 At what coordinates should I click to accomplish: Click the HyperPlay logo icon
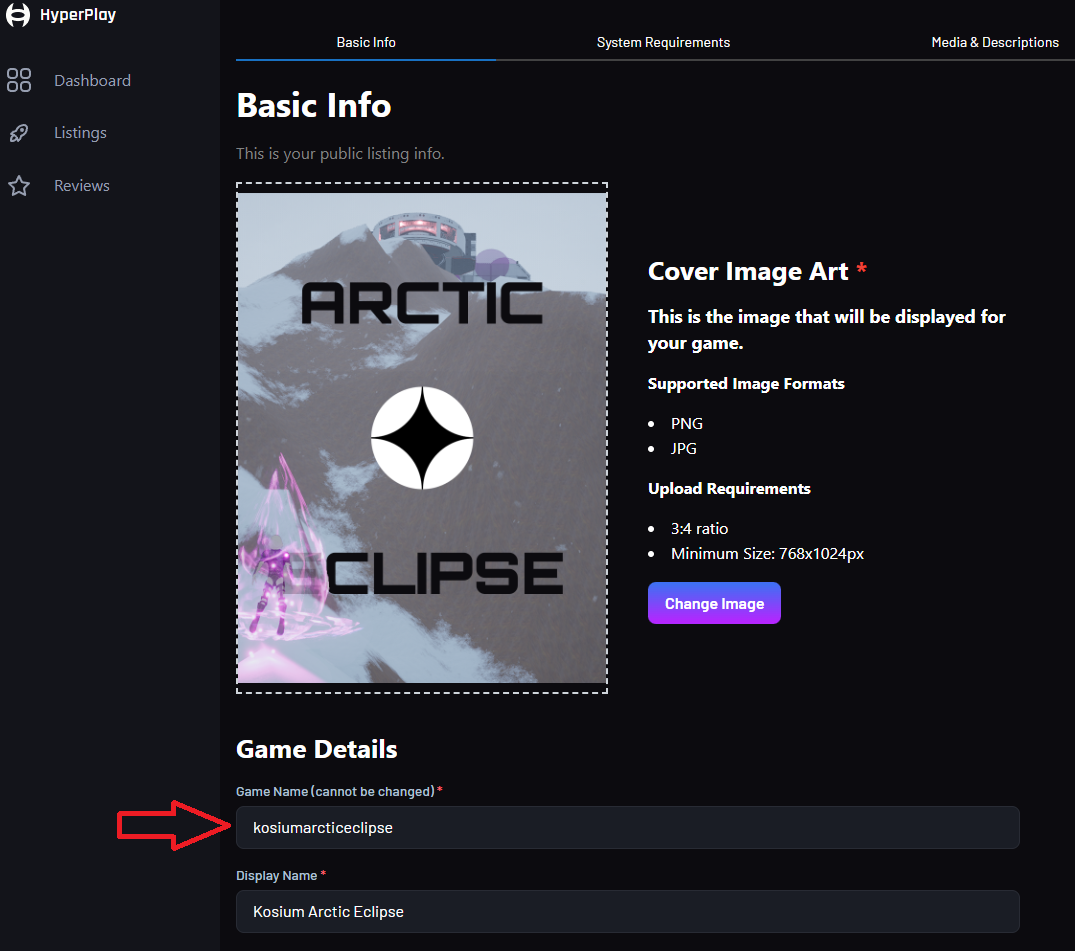point(18,14)
